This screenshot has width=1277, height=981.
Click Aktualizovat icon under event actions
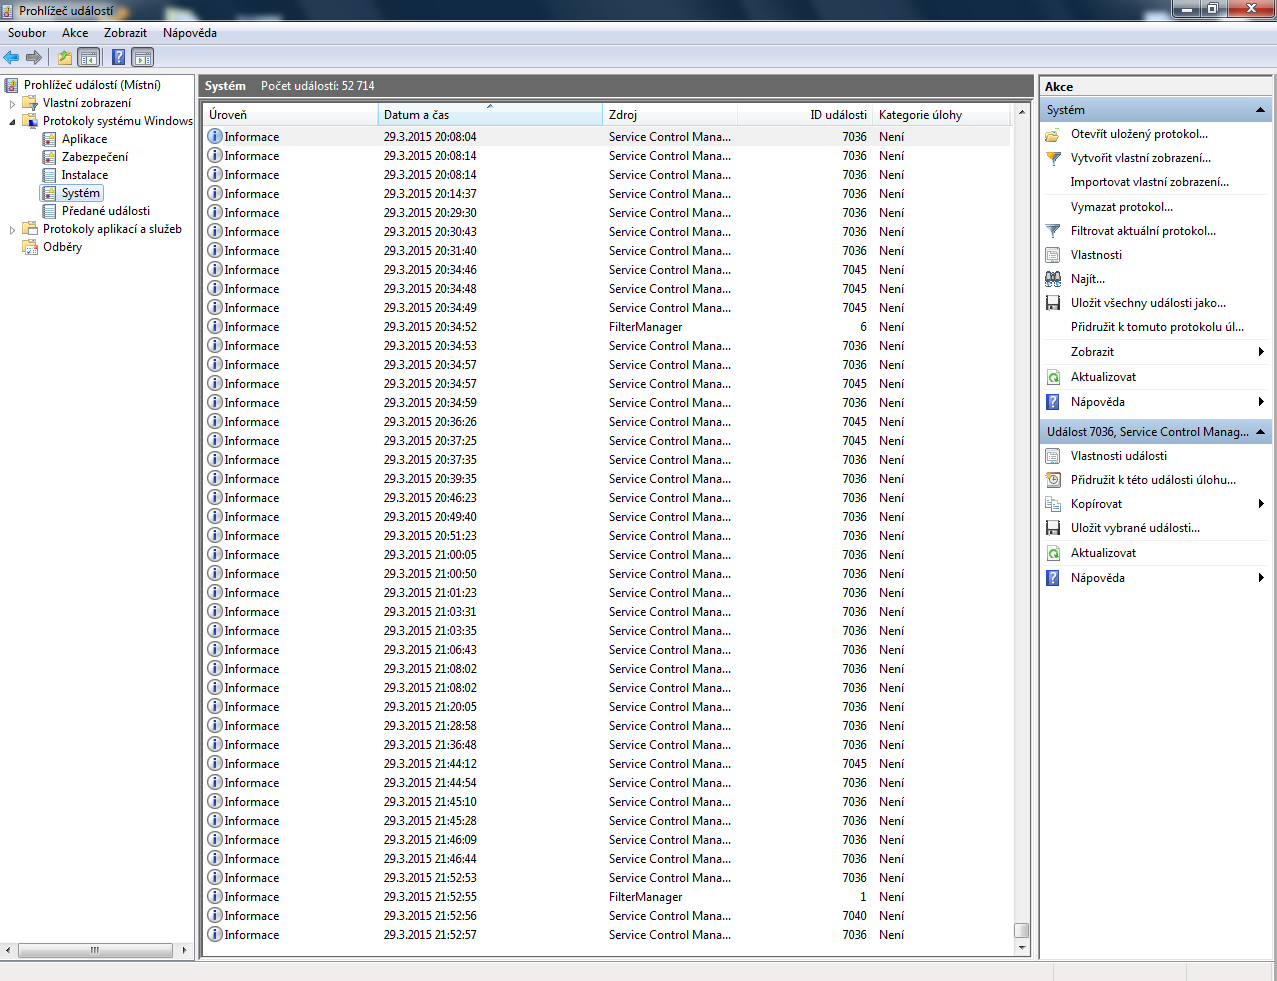click(x=1053, y=553)
